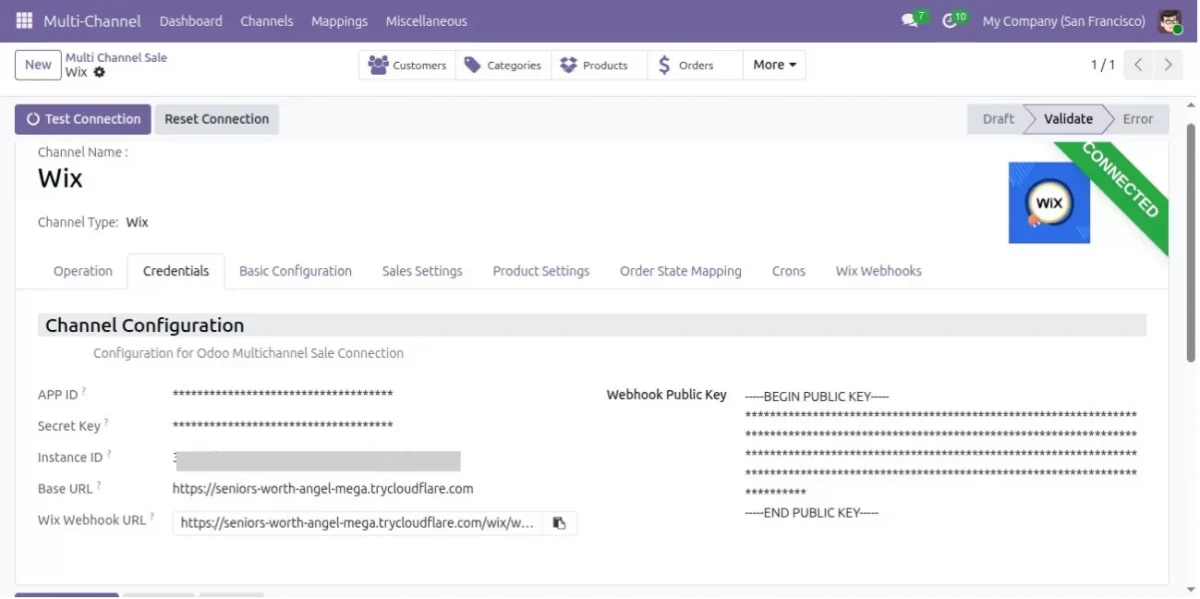1200x599 pixels.
Task: Click the user avatar icon
Action: [x=1169, y=20]
